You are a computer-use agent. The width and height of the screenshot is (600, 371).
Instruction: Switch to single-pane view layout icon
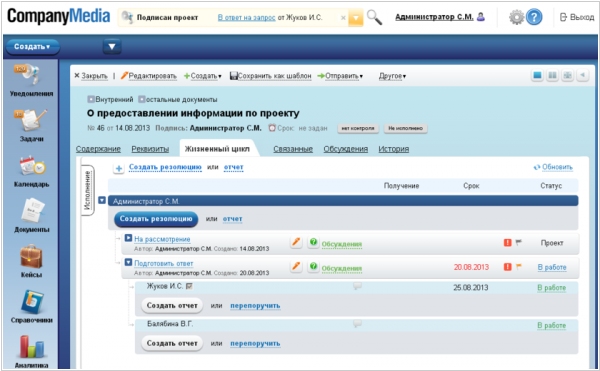click(537, 75)
